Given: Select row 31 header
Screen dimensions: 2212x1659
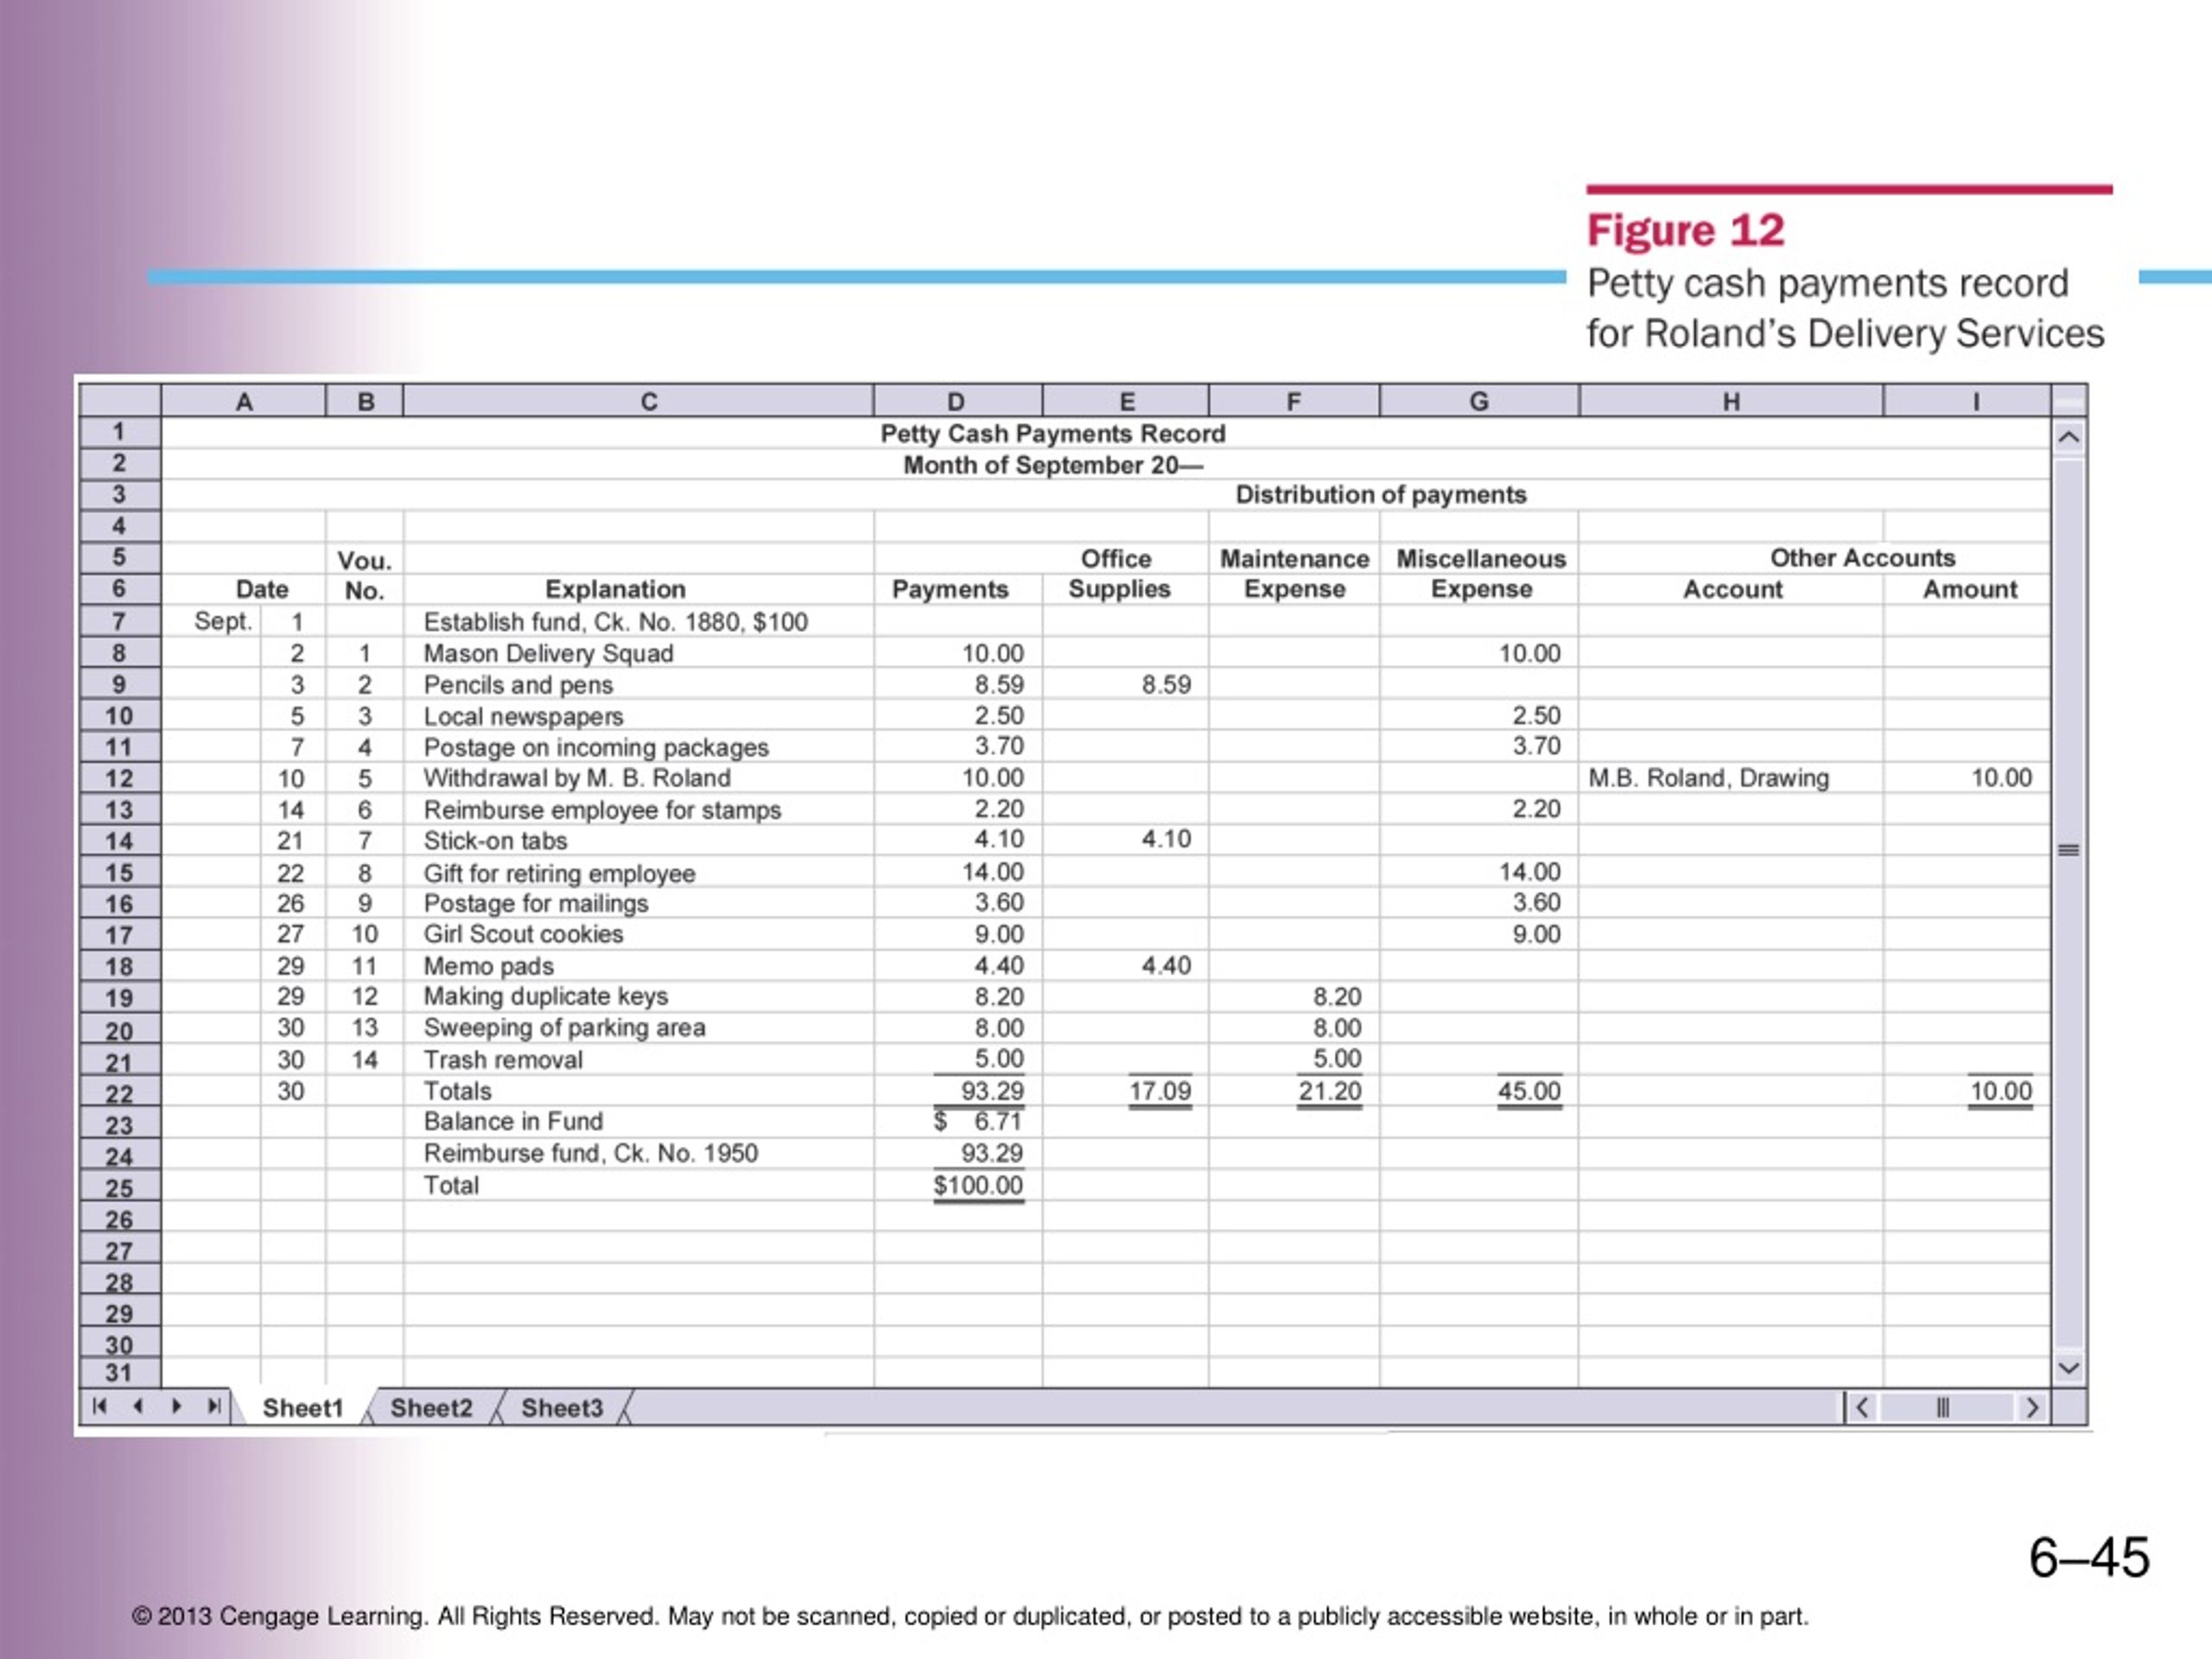Looking at the screenshot, I should 120,1373.
